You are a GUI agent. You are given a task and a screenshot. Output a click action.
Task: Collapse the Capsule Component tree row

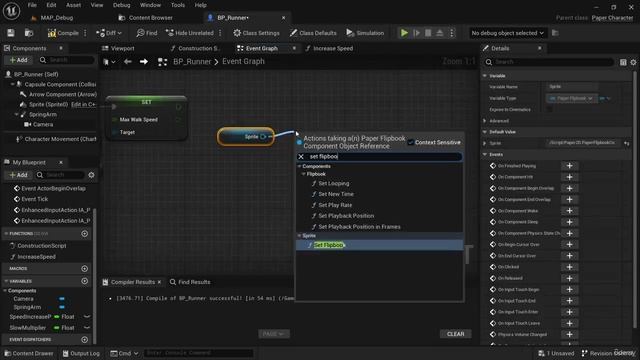coord(13,84)
